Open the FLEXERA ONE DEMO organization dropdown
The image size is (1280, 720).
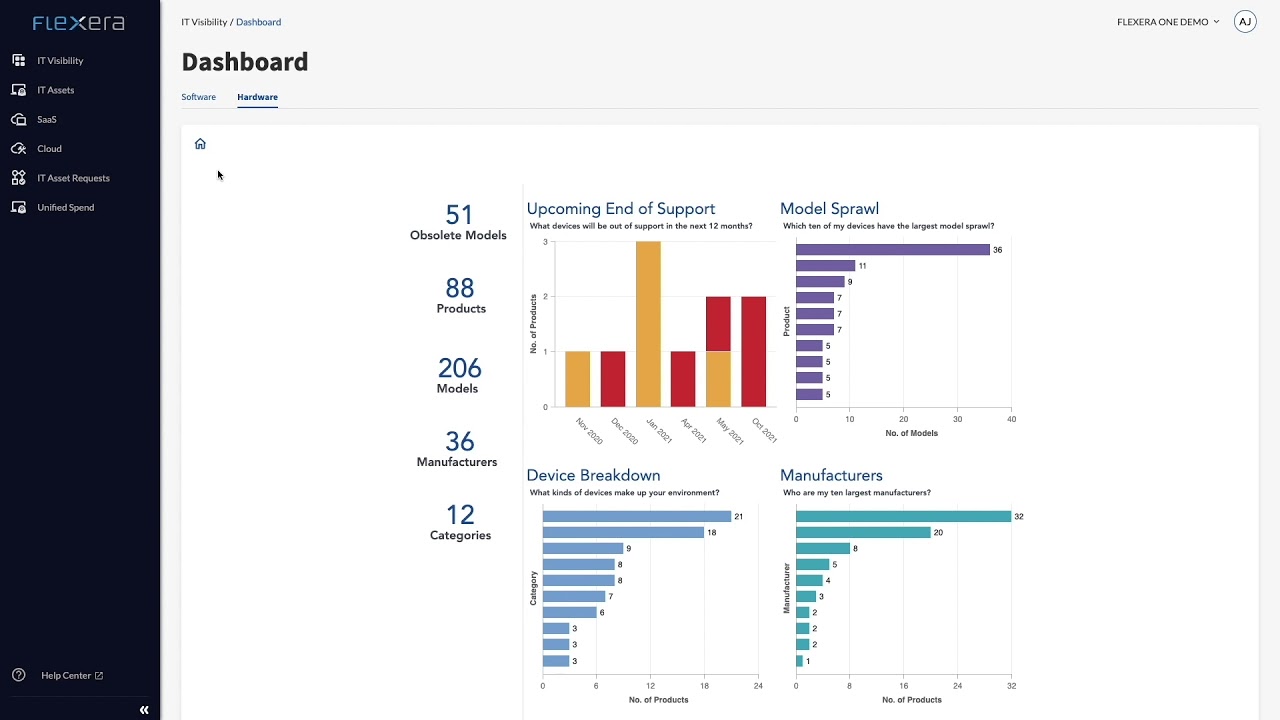1168,22
